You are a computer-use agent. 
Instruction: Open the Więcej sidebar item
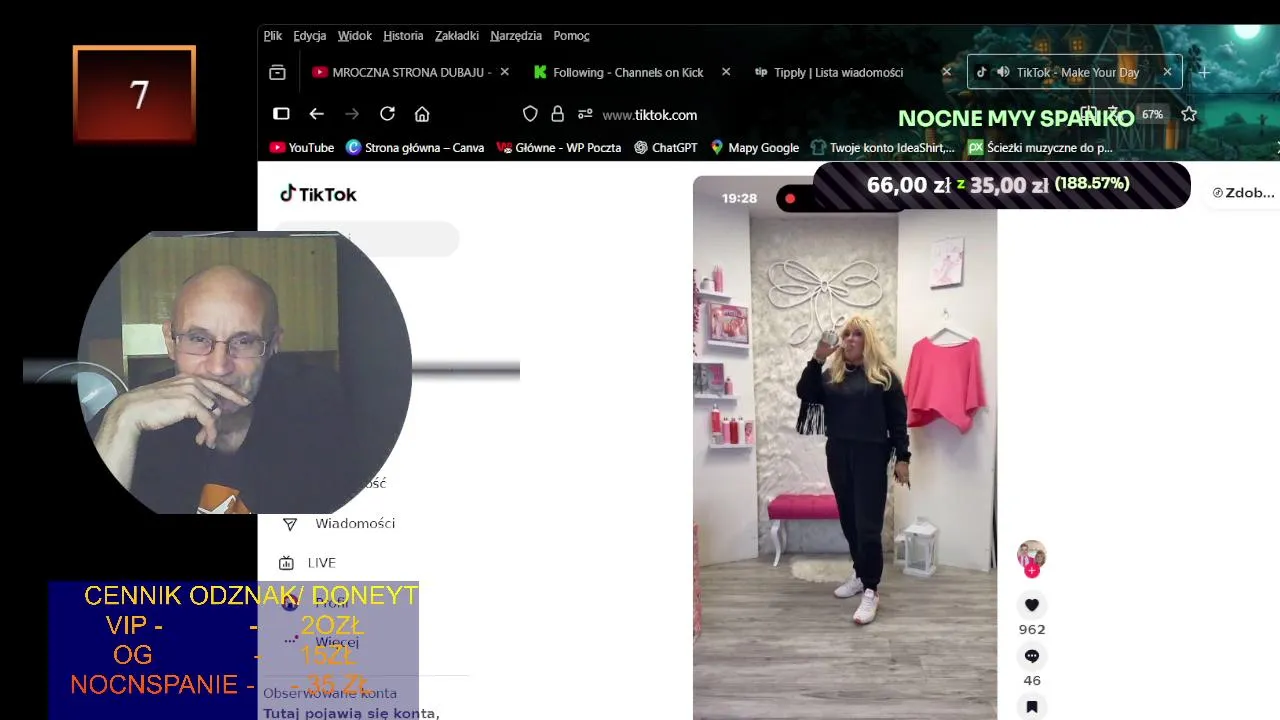coord(337,642)
